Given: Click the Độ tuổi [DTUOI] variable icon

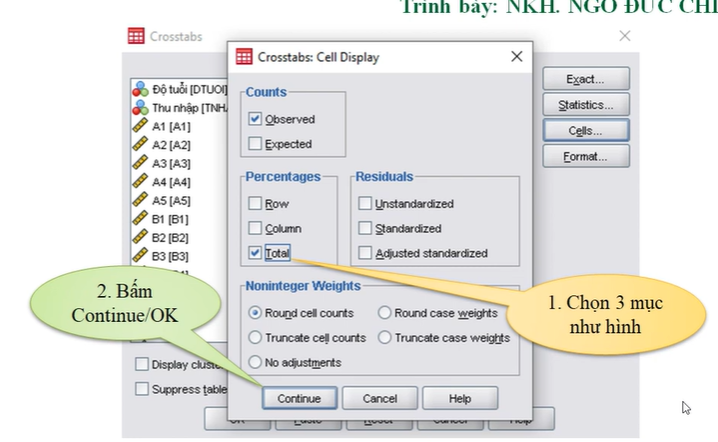Looking at the screenshot, I should click(140, 89).
